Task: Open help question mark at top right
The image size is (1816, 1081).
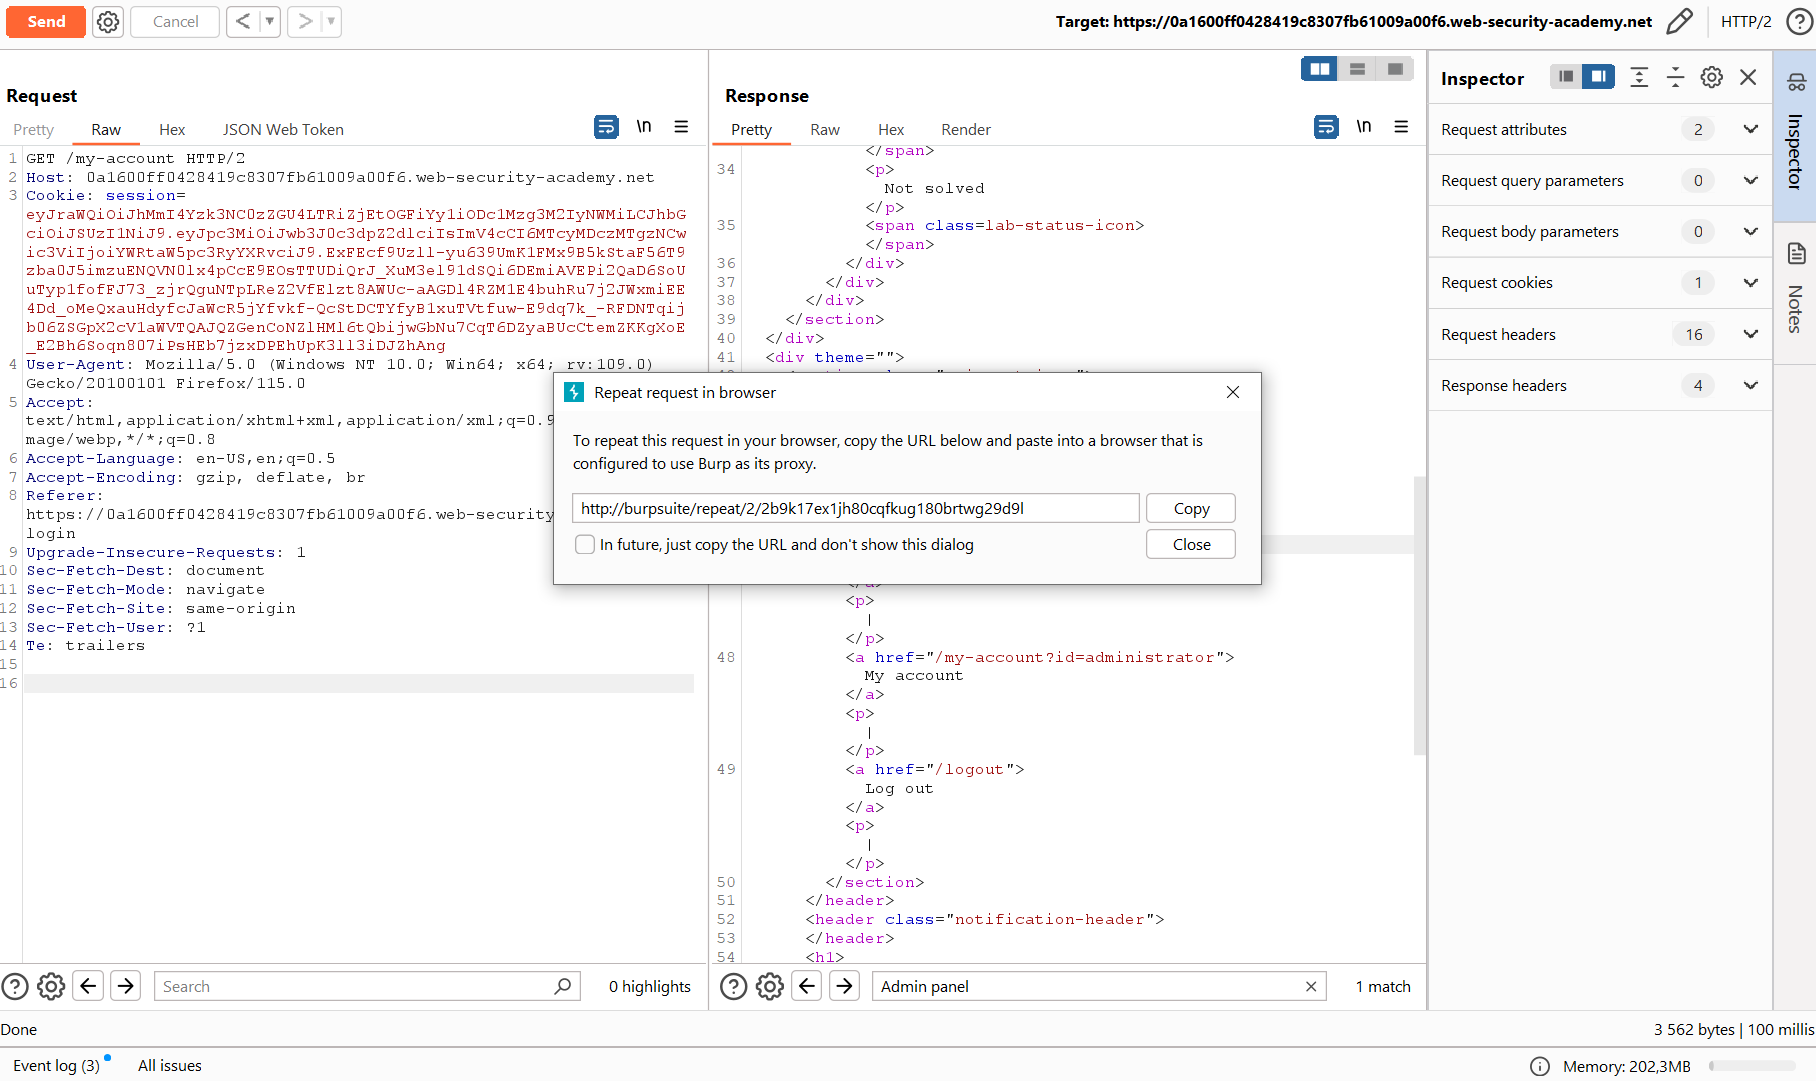Action: click(x=1799, y=21)
